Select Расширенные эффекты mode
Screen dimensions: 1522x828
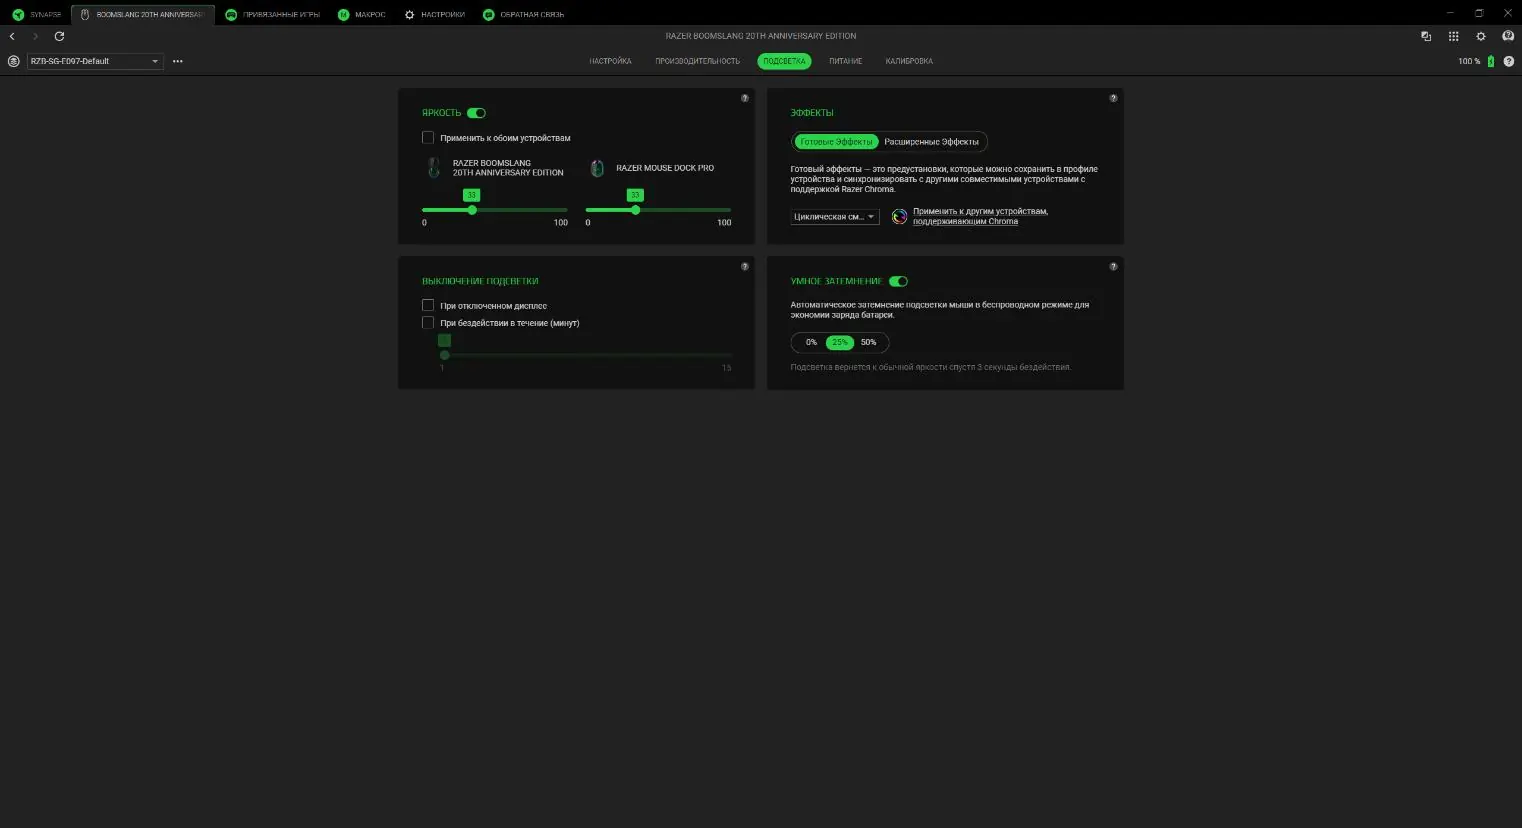(931, 142)
